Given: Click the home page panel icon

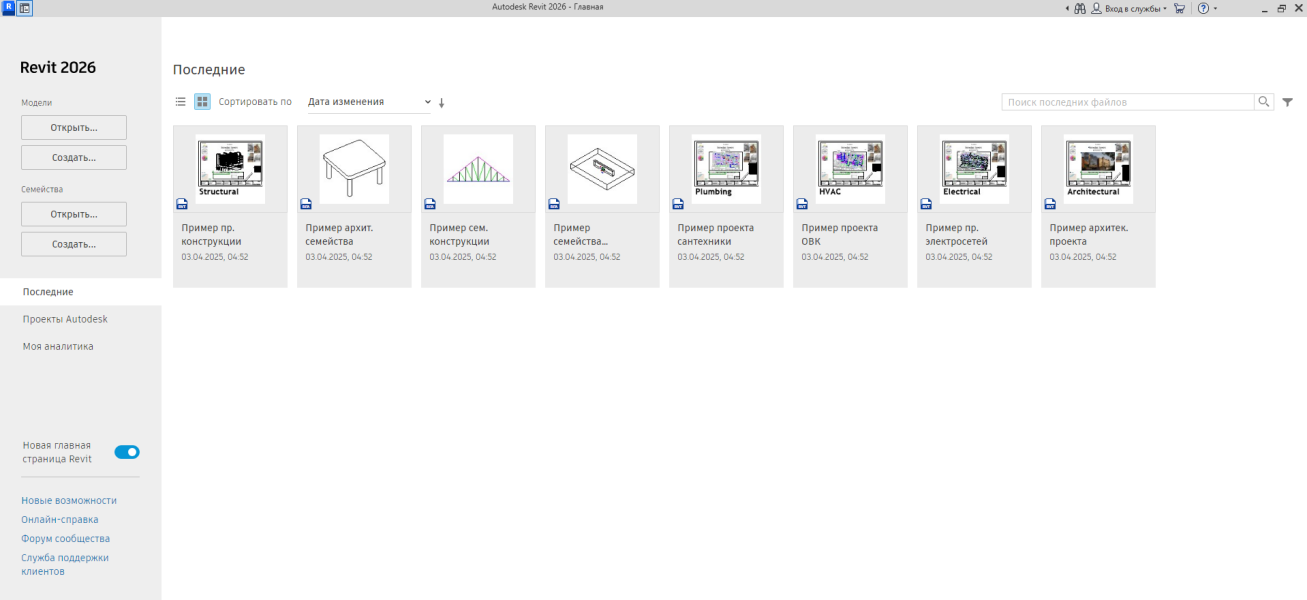Looking at the screenshot, I should pos(25,7).
